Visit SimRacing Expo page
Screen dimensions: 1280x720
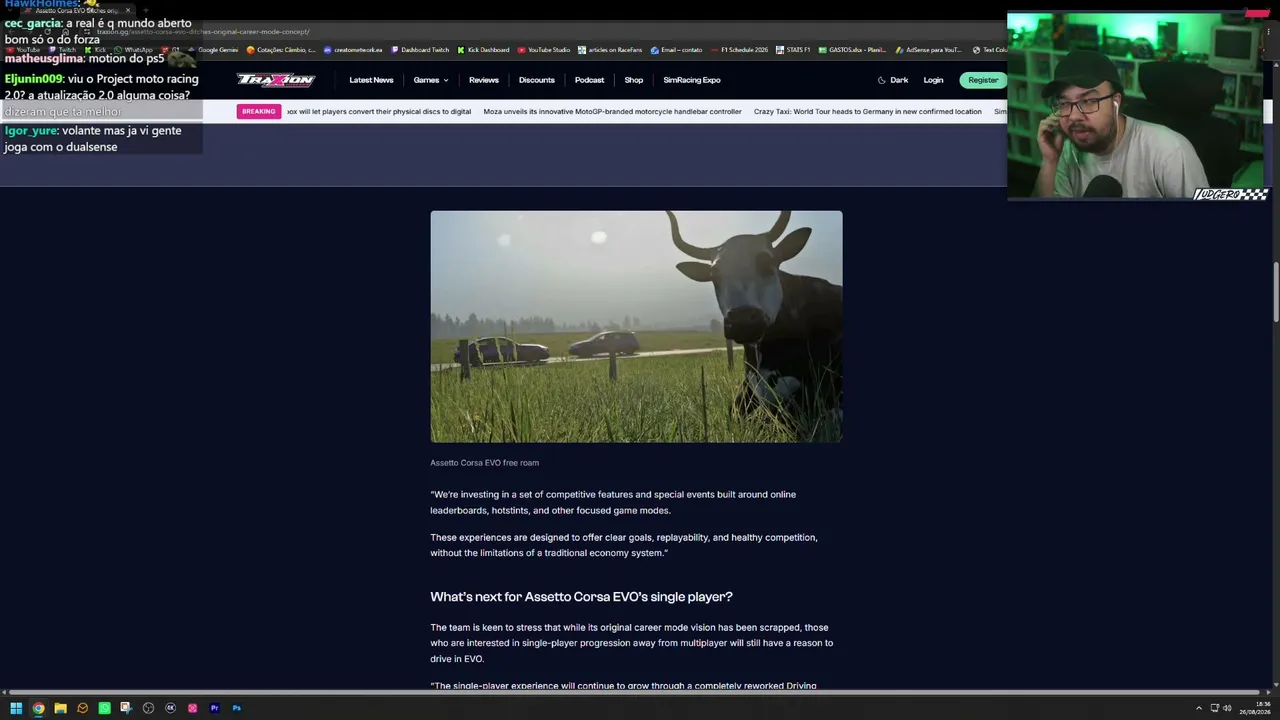point(692,80)
